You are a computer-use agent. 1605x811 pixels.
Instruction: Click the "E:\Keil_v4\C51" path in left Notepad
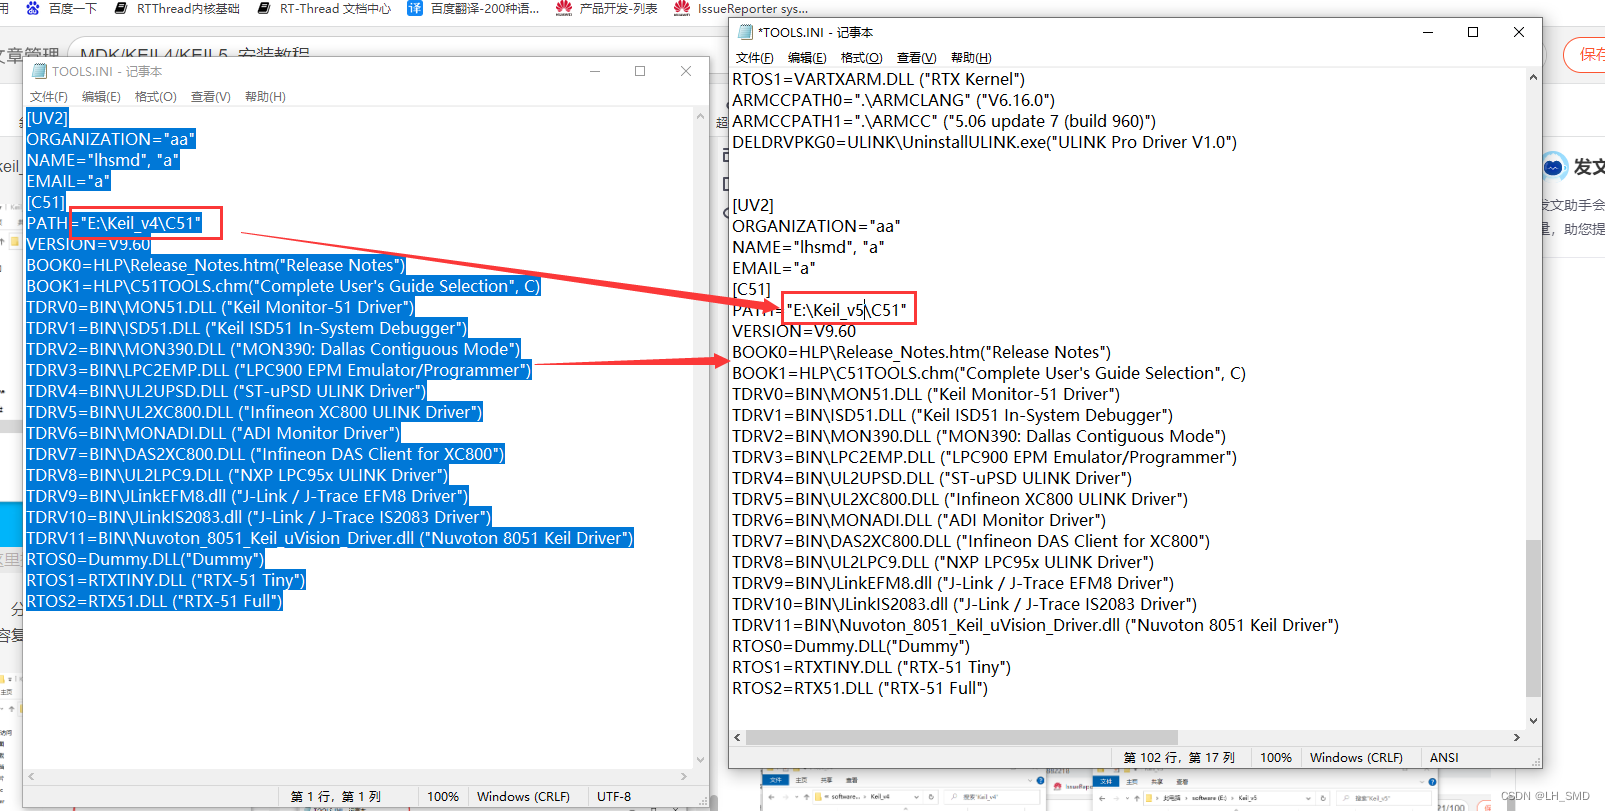(140, 223)
